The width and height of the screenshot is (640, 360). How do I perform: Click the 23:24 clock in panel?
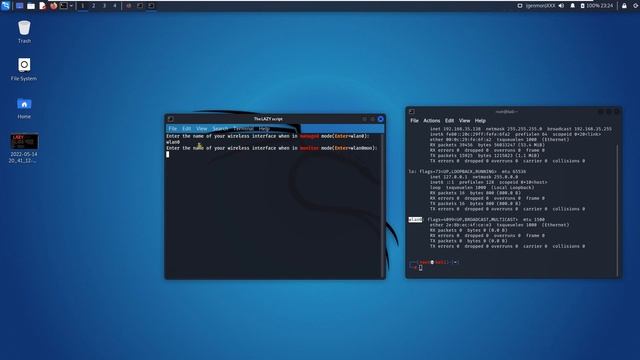[x=607, y=6]
